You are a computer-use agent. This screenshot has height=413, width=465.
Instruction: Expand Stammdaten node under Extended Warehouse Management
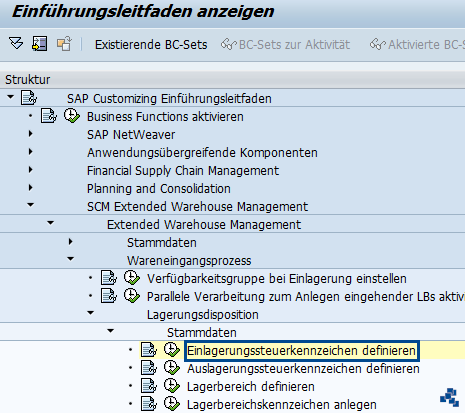pyautogui.click(x=71, y=242)
